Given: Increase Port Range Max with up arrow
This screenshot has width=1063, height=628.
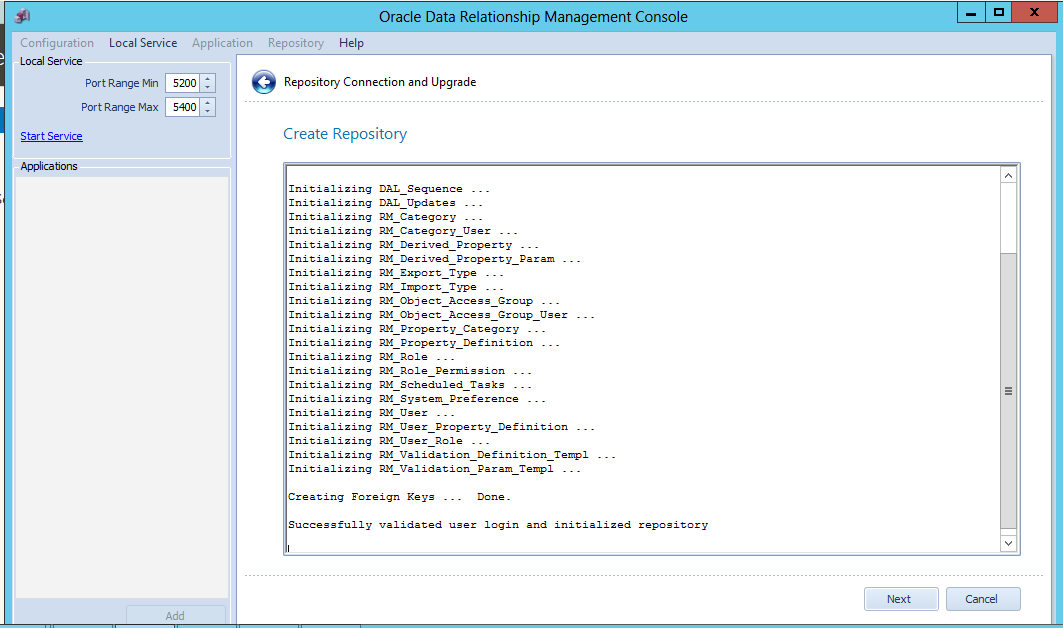Looking at the screenshot, I should (208, 102).
